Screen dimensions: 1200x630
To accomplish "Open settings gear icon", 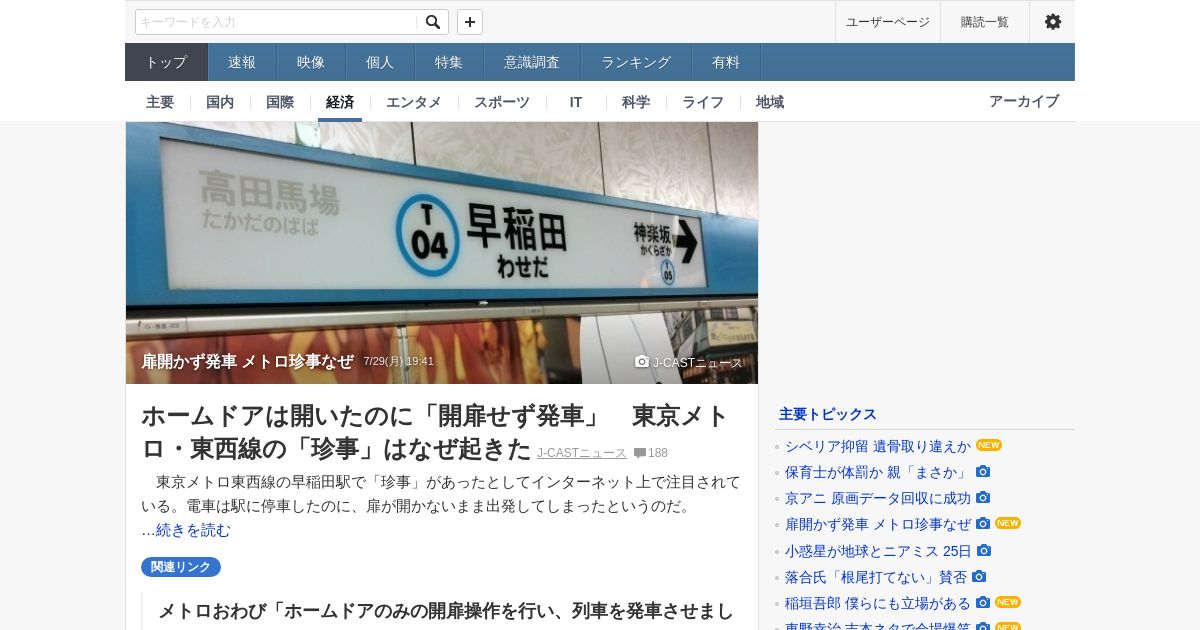I will [x=1053, y=22].
